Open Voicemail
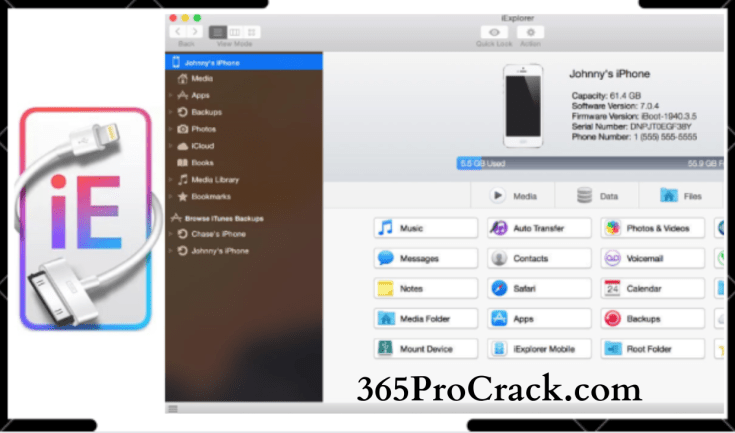Image resolution: width=735 pixels, height=433 pixels. (653, 258)
